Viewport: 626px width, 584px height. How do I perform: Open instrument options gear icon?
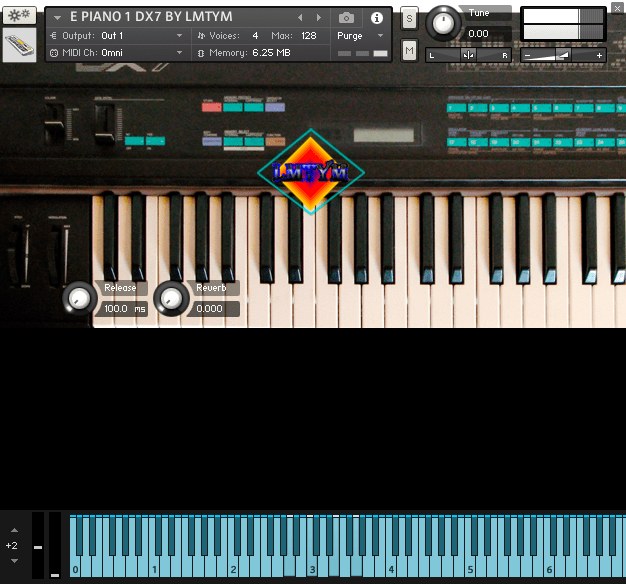[19, 15]
